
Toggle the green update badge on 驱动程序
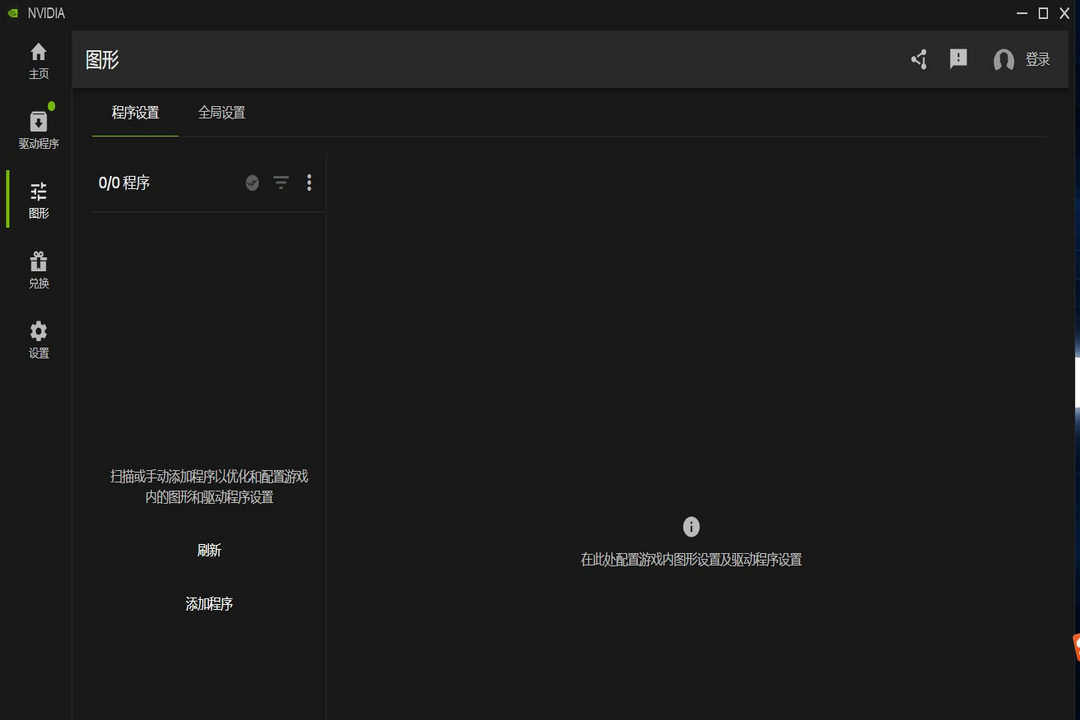(x=50, y=105)
